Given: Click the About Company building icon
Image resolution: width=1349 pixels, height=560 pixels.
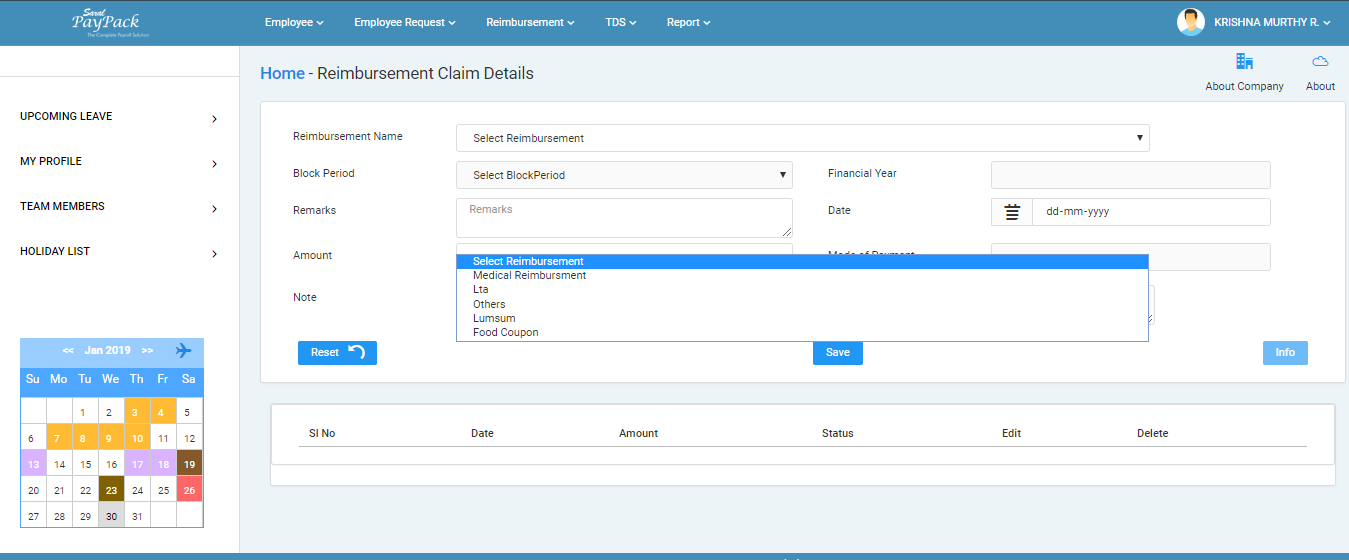Looking at the screenshot, I should tap(1244, 62).
